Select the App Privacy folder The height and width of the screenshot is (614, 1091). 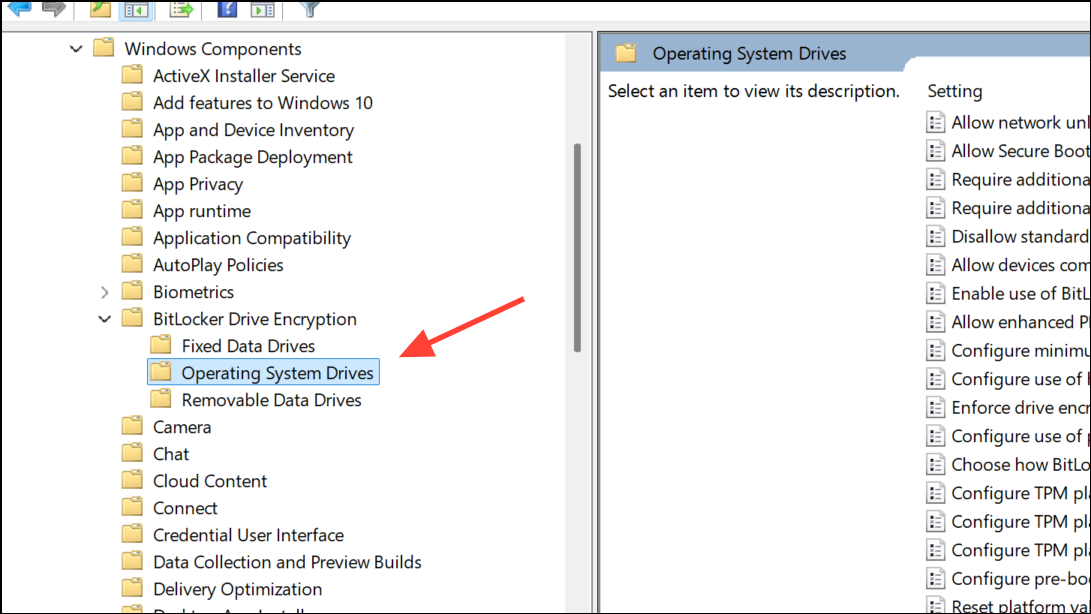click(183, 184)
